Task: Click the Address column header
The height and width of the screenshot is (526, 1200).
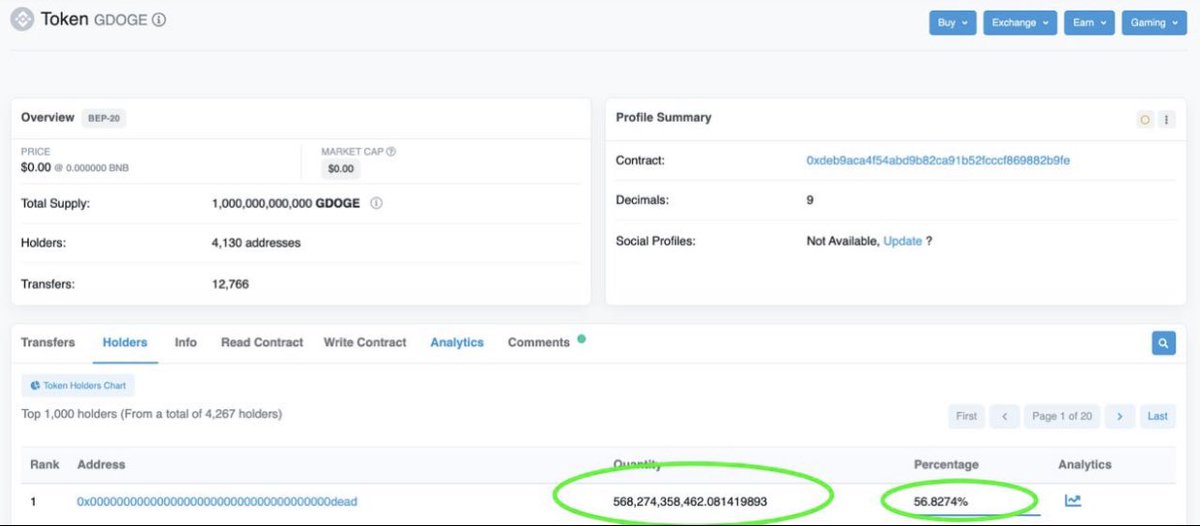Action: (x=101, y=464)
